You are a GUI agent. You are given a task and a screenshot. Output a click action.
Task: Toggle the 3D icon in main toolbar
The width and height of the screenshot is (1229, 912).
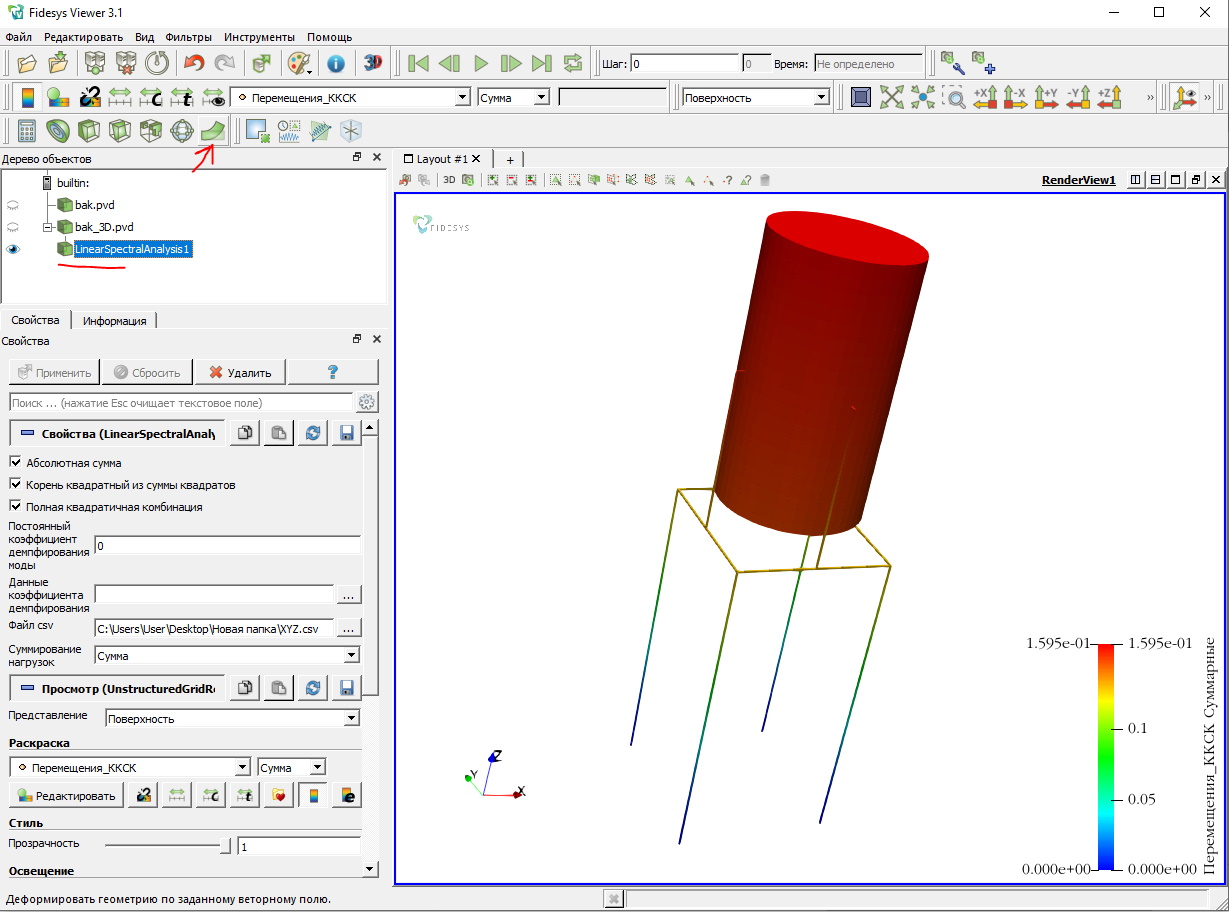(x=373, y=63)
